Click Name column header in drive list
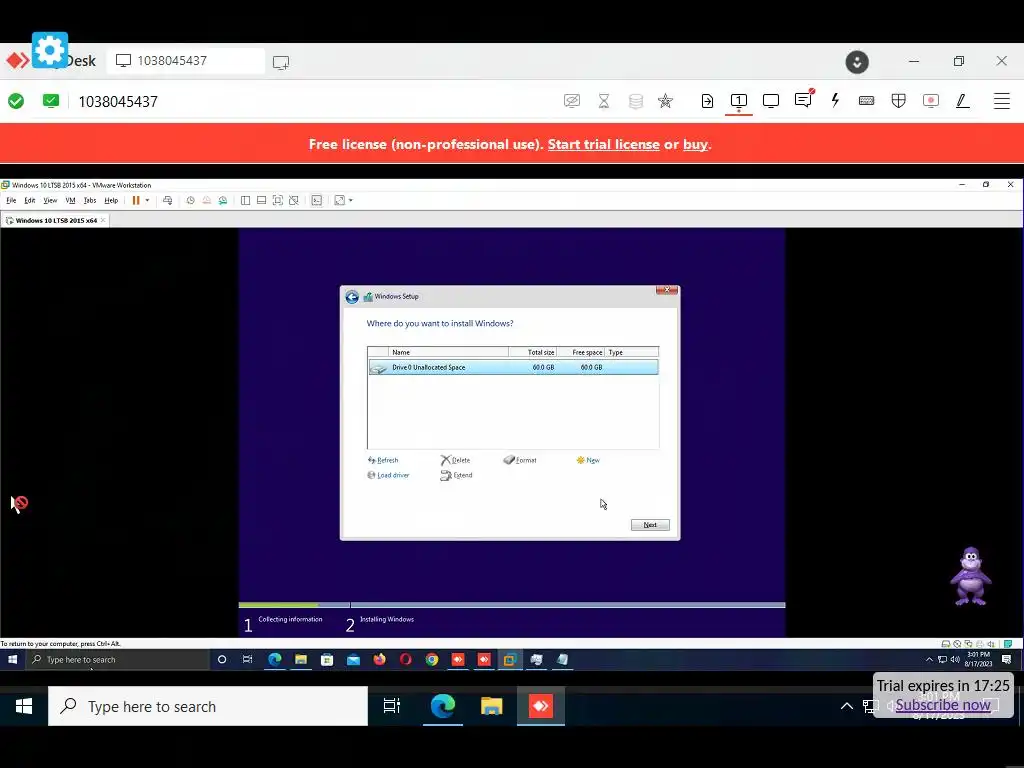Viewport: 1024px width, 768px height. (448, 352)
